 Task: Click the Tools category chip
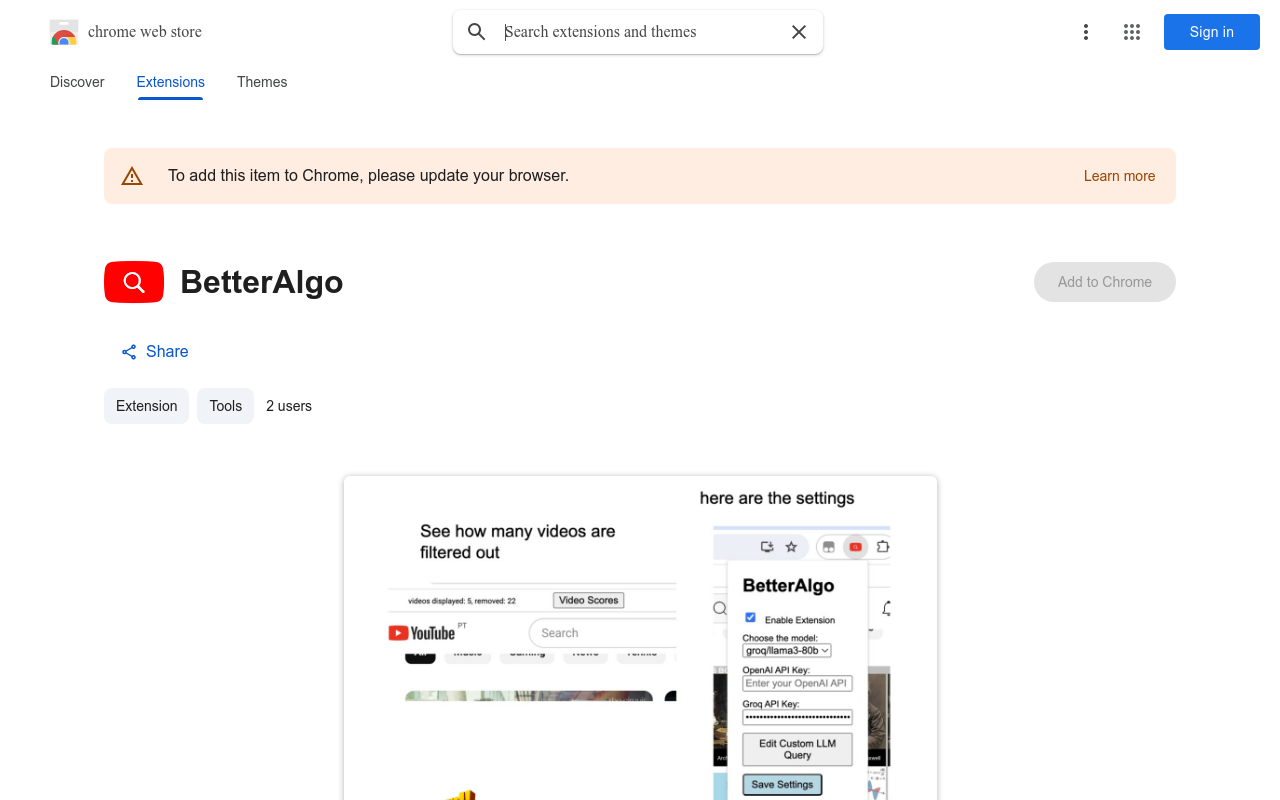click(226, 406)
